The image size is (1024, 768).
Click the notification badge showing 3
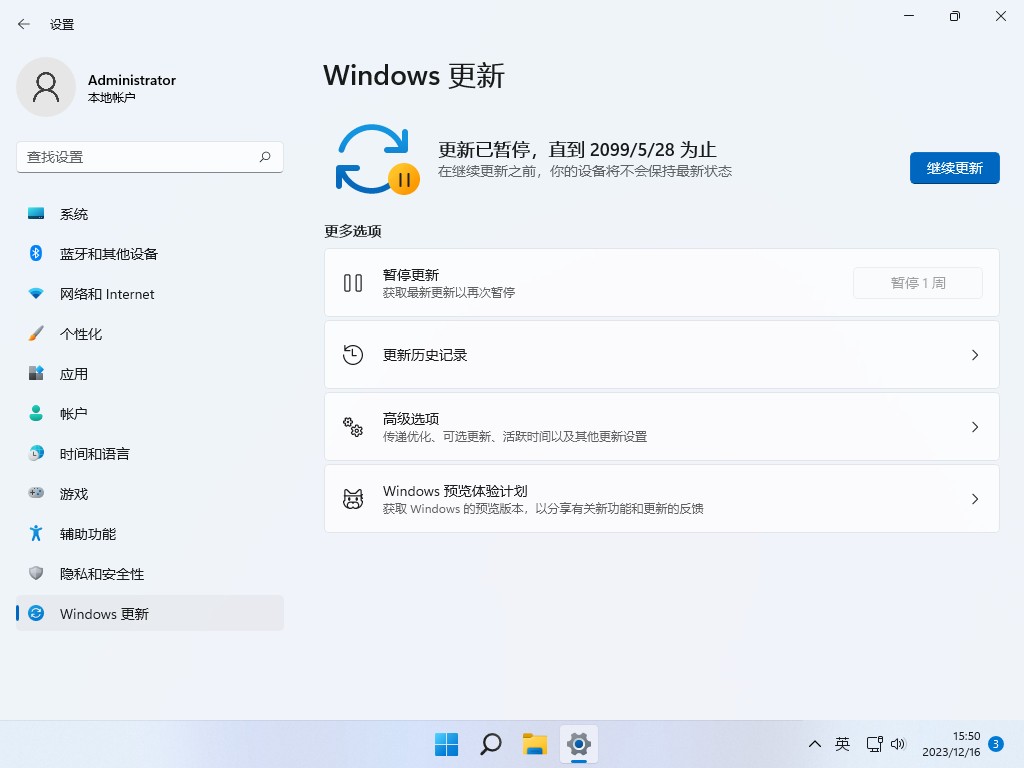tap(996, 744)
